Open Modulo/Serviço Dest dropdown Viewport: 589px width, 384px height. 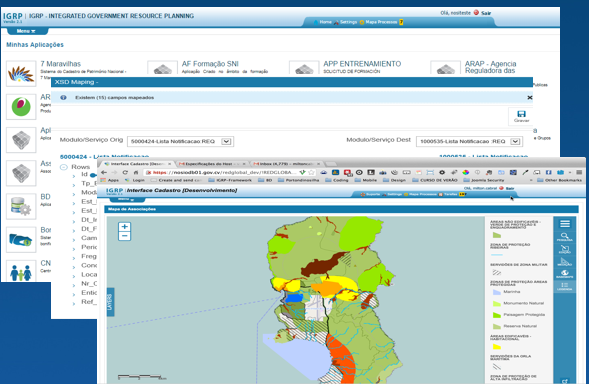point(470,142)
